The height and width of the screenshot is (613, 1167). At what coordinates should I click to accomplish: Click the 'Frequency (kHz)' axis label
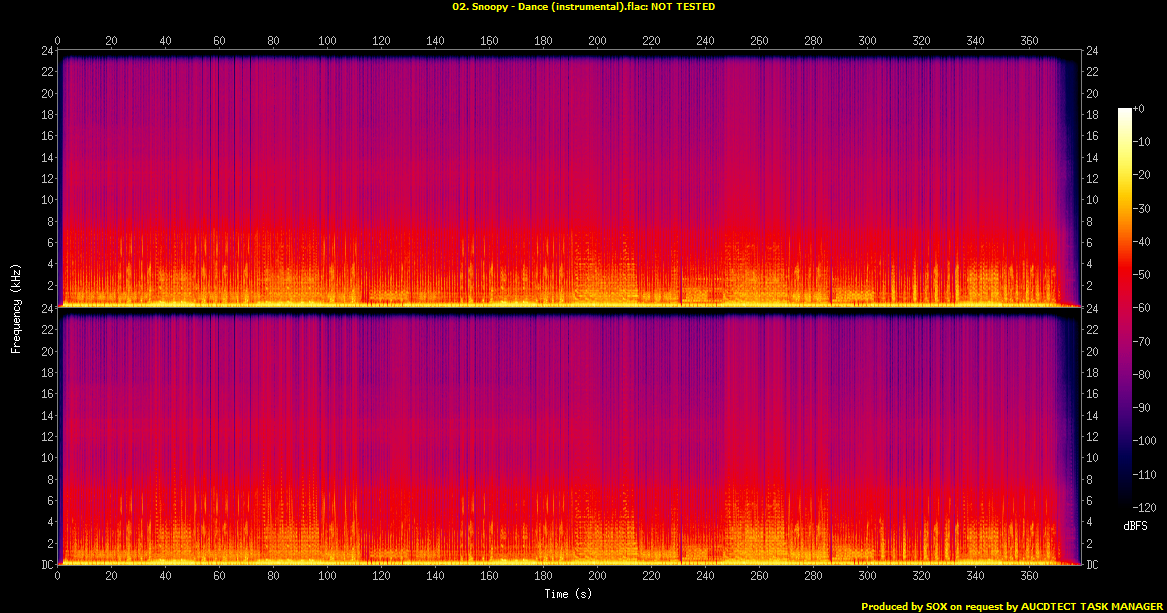16,308
